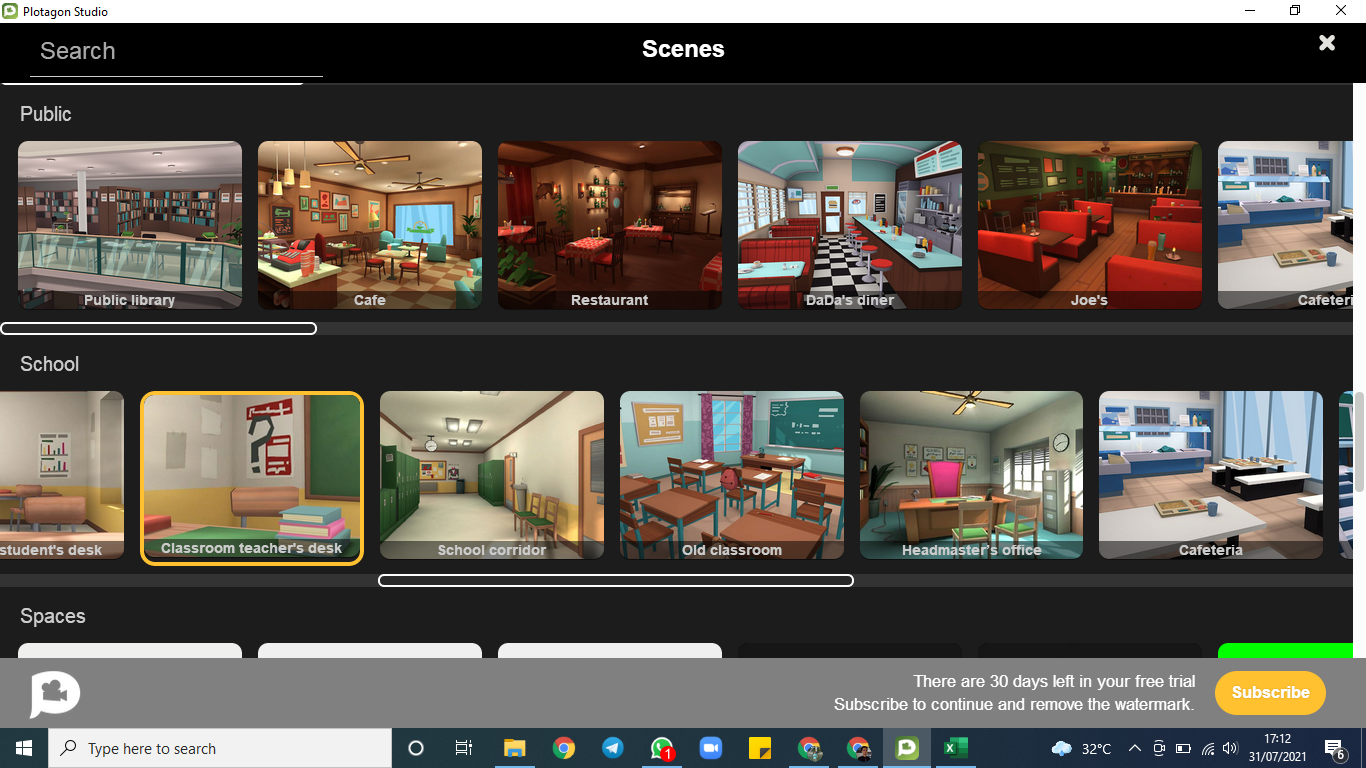The image size is (1366, 768).
Task: Open the File Explorer taskbar icon
Action: 515,748
